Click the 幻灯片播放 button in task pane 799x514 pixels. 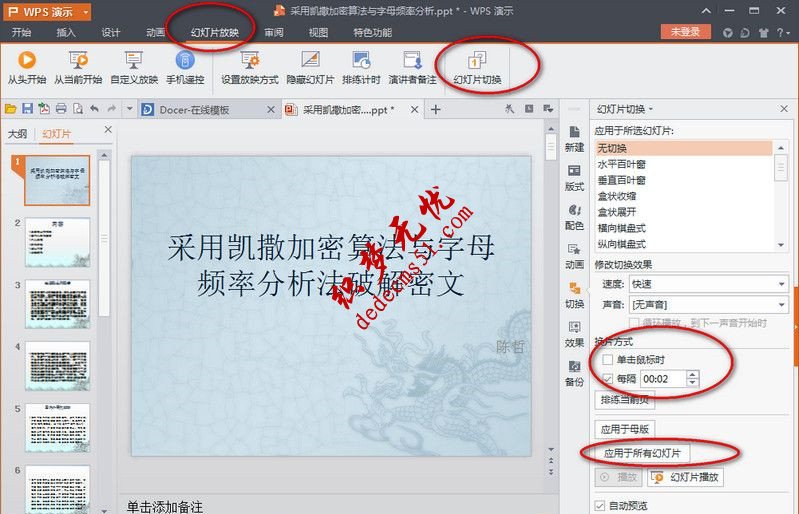685,477
